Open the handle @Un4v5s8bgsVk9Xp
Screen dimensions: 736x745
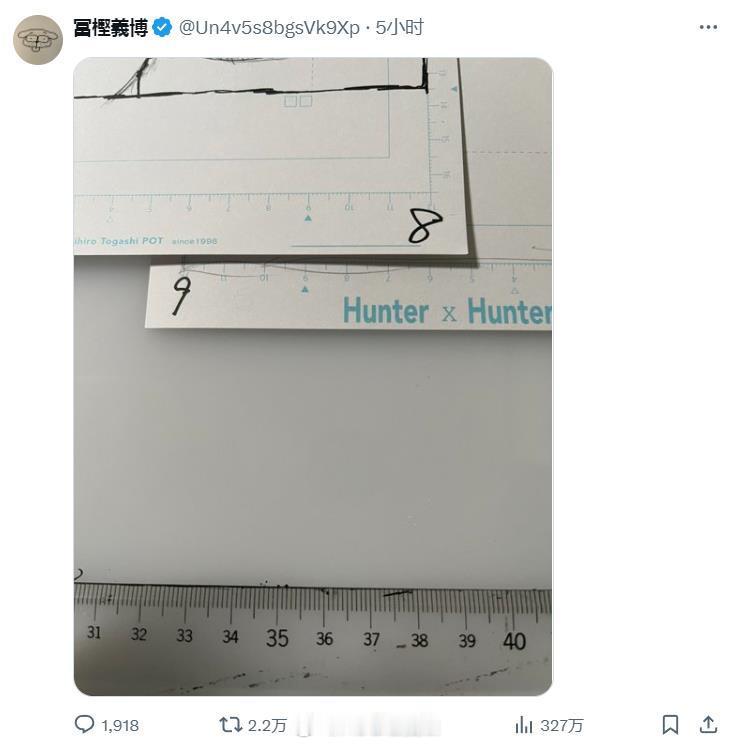tap(269, 28)
